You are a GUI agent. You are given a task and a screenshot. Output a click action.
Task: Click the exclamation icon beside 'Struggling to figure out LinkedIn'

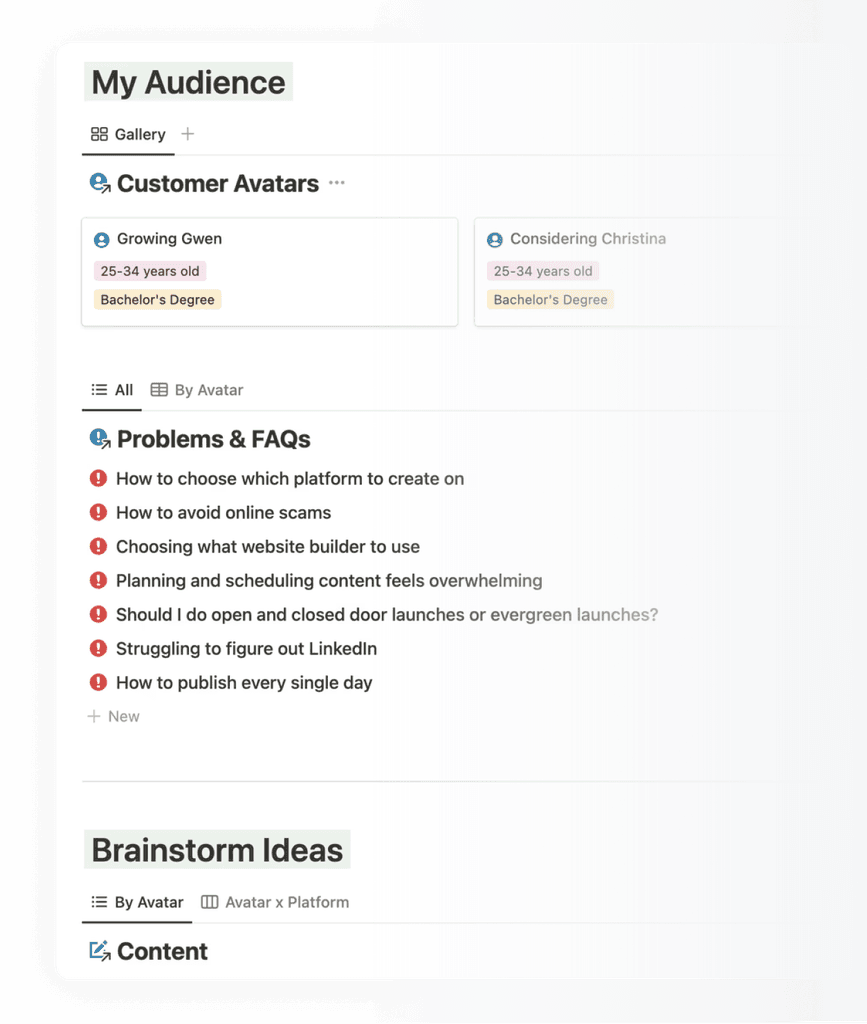[97, 648]
